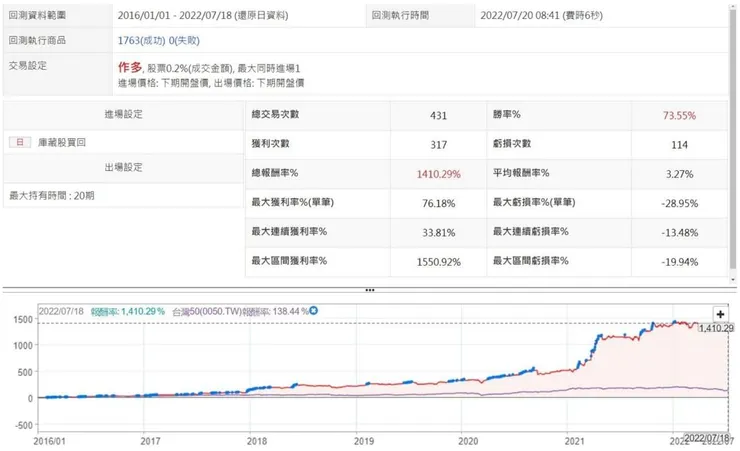Click the value -13.48%
Viewport: 740px width, 451px height.
pyautogui.click(x=680, y=233)
